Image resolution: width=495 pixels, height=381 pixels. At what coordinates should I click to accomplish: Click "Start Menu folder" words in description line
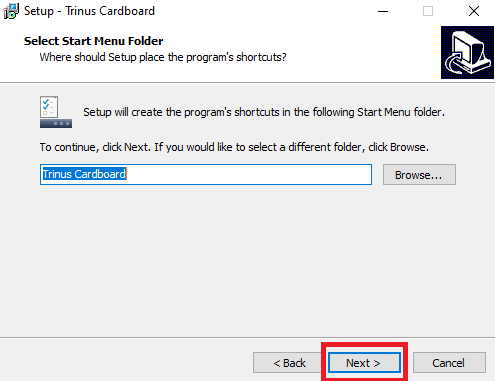(x=399, y=112)
